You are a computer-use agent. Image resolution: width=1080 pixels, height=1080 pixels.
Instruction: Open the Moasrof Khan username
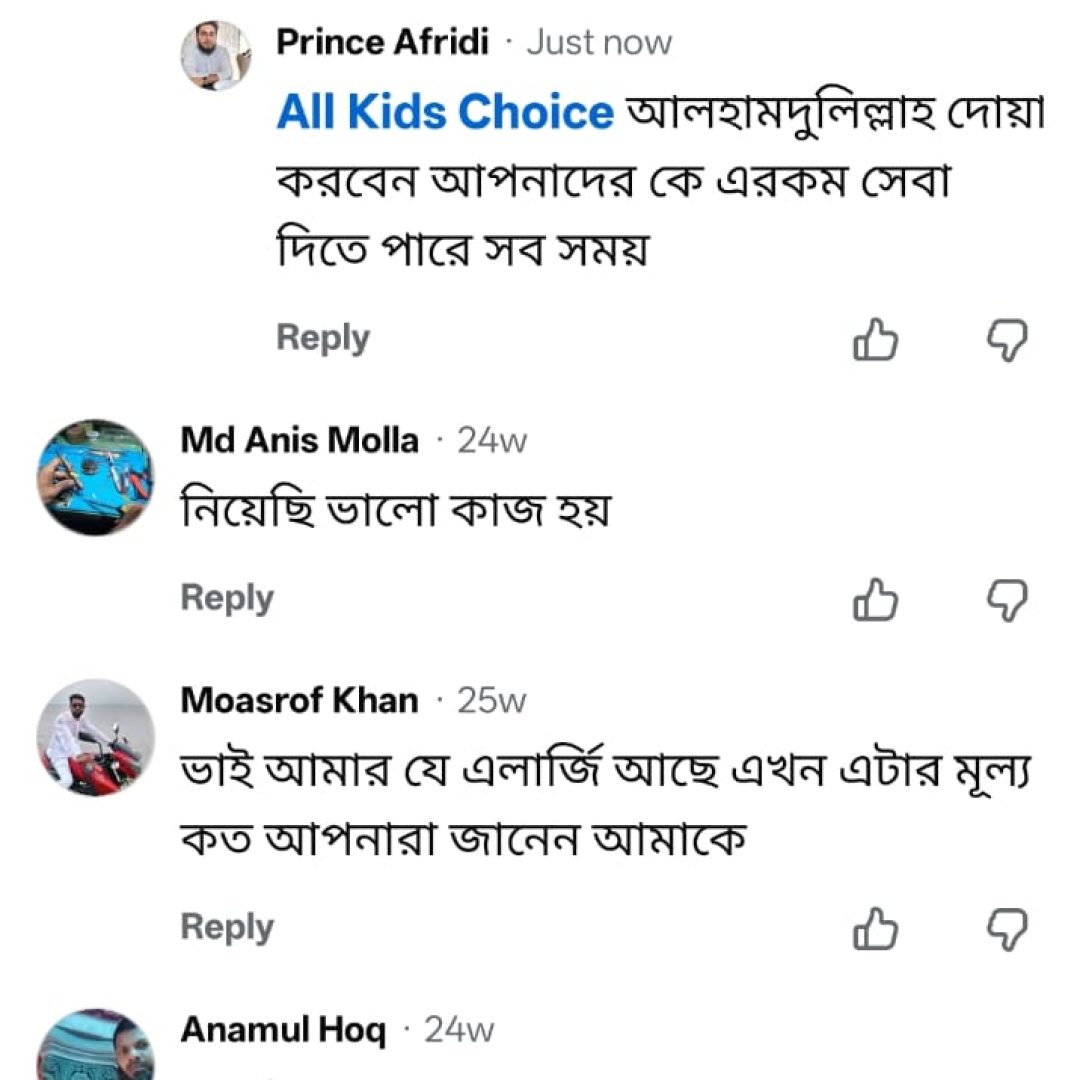(x=300, y=700)
